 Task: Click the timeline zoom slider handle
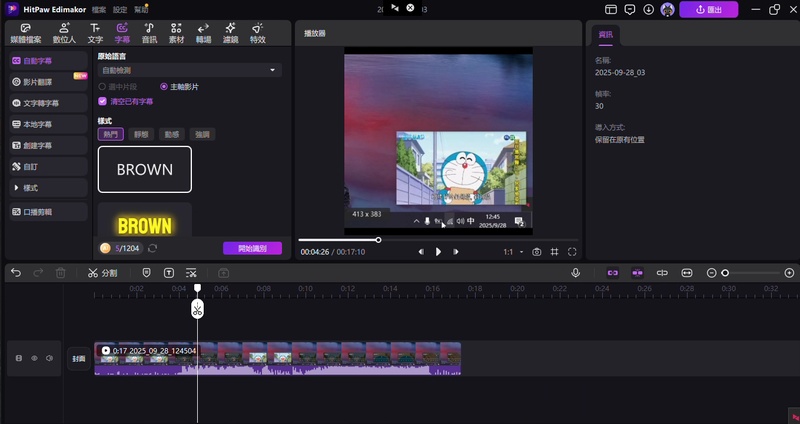click(726, 272)
